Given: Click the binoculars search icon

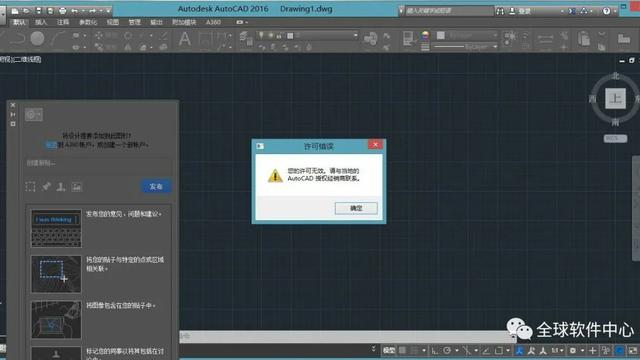Looking at the screenshot, I should click(x=500, y=11).
